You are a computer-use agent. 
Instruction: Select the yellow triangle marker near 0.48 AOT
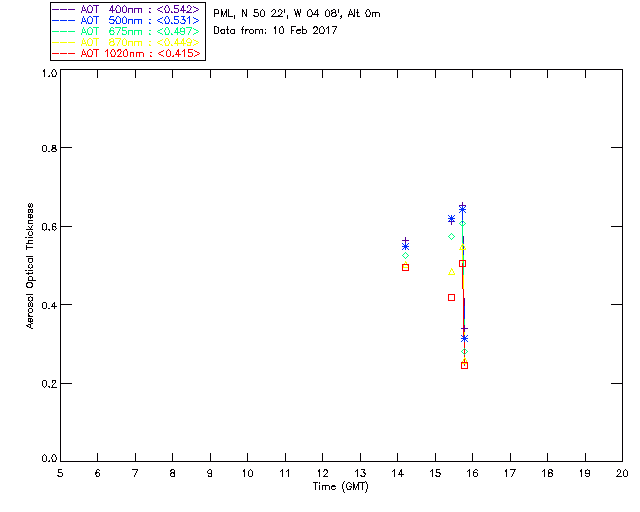pyautogui.click(x=451, y=272)
